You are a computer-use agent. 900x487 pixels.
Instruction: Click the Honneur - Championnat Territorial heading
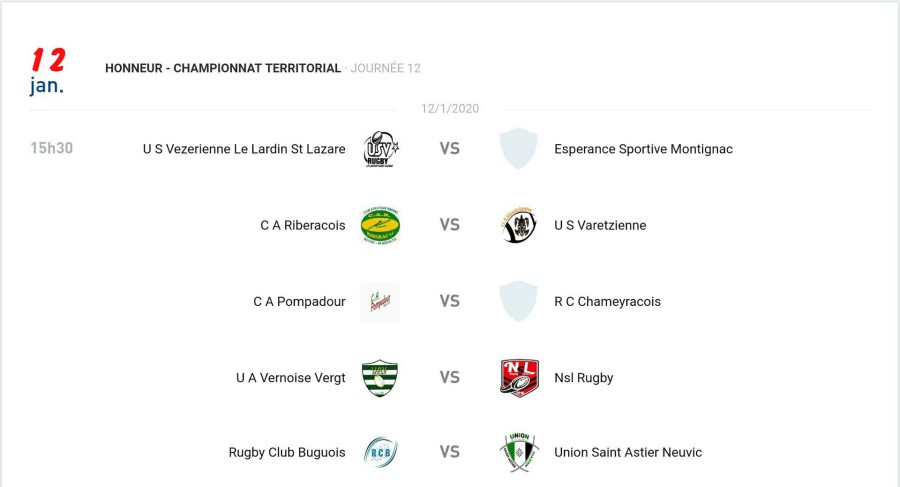[x=223, y=68]
